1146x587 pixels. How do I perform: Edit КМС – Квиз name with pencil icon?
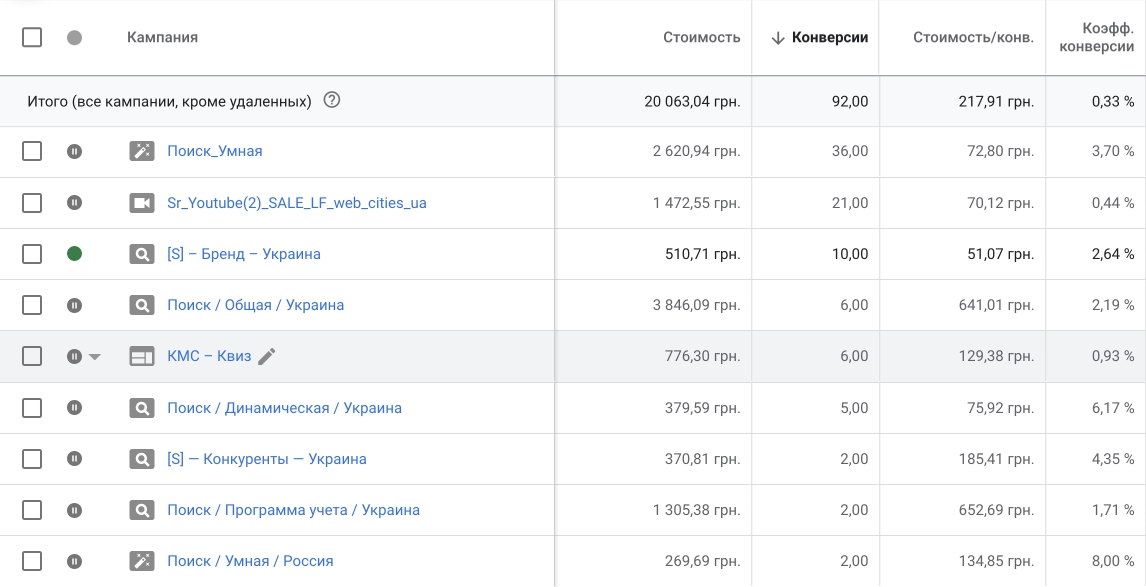(x=267, y=356)
